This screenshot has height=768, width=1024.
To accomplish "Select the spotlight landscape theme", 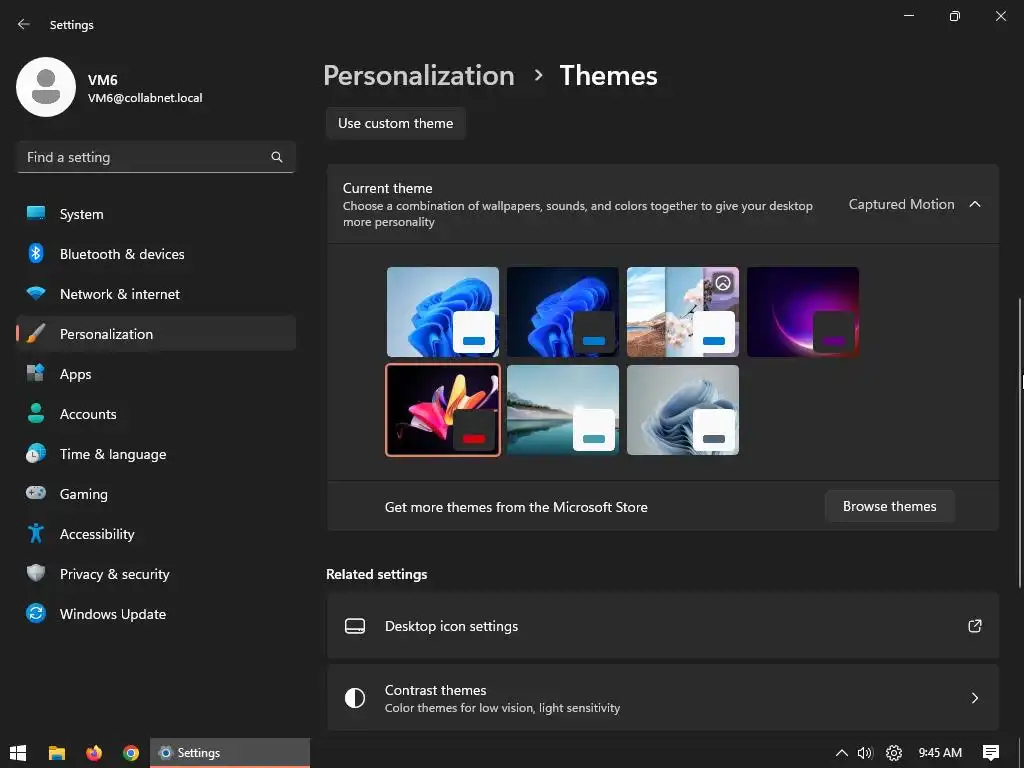I will (683, 312).
